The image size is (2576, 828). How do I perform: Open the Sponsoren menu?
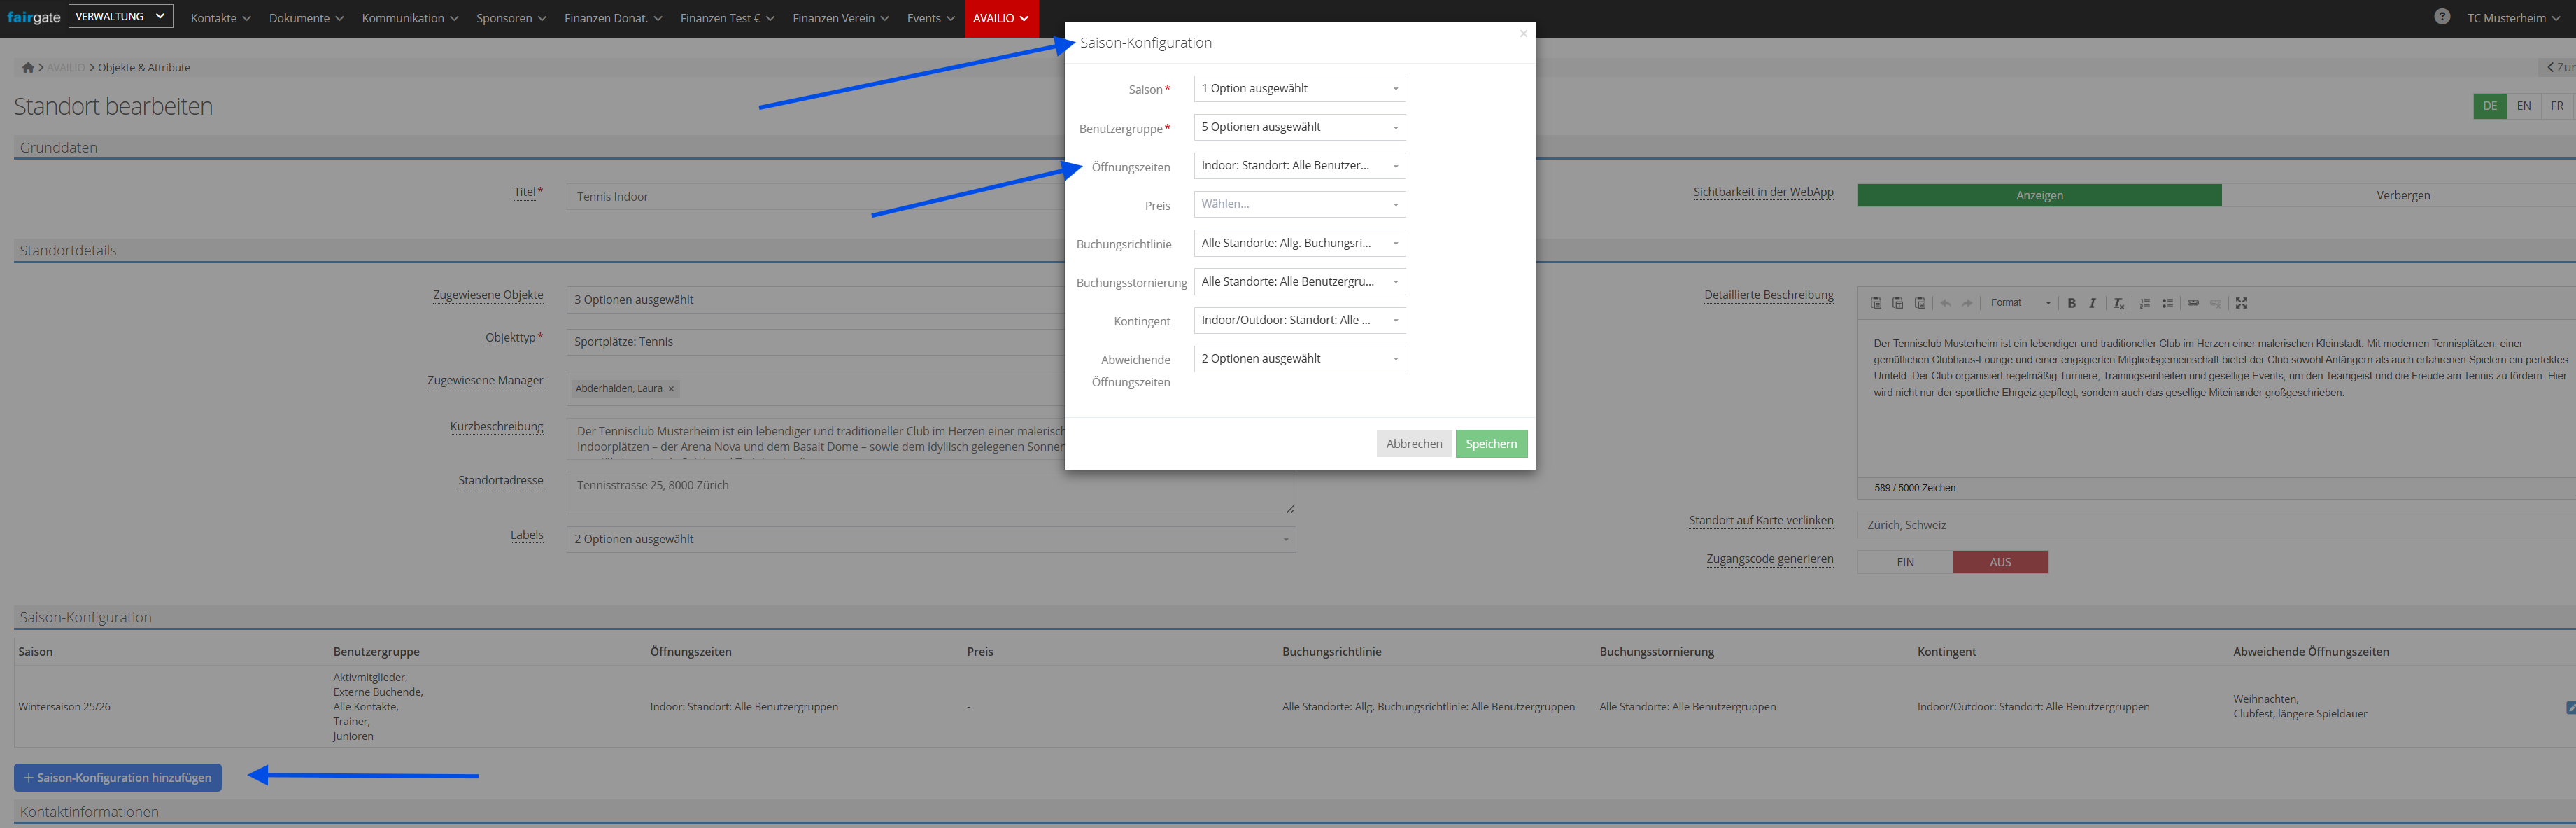click(x=510, y=18)
